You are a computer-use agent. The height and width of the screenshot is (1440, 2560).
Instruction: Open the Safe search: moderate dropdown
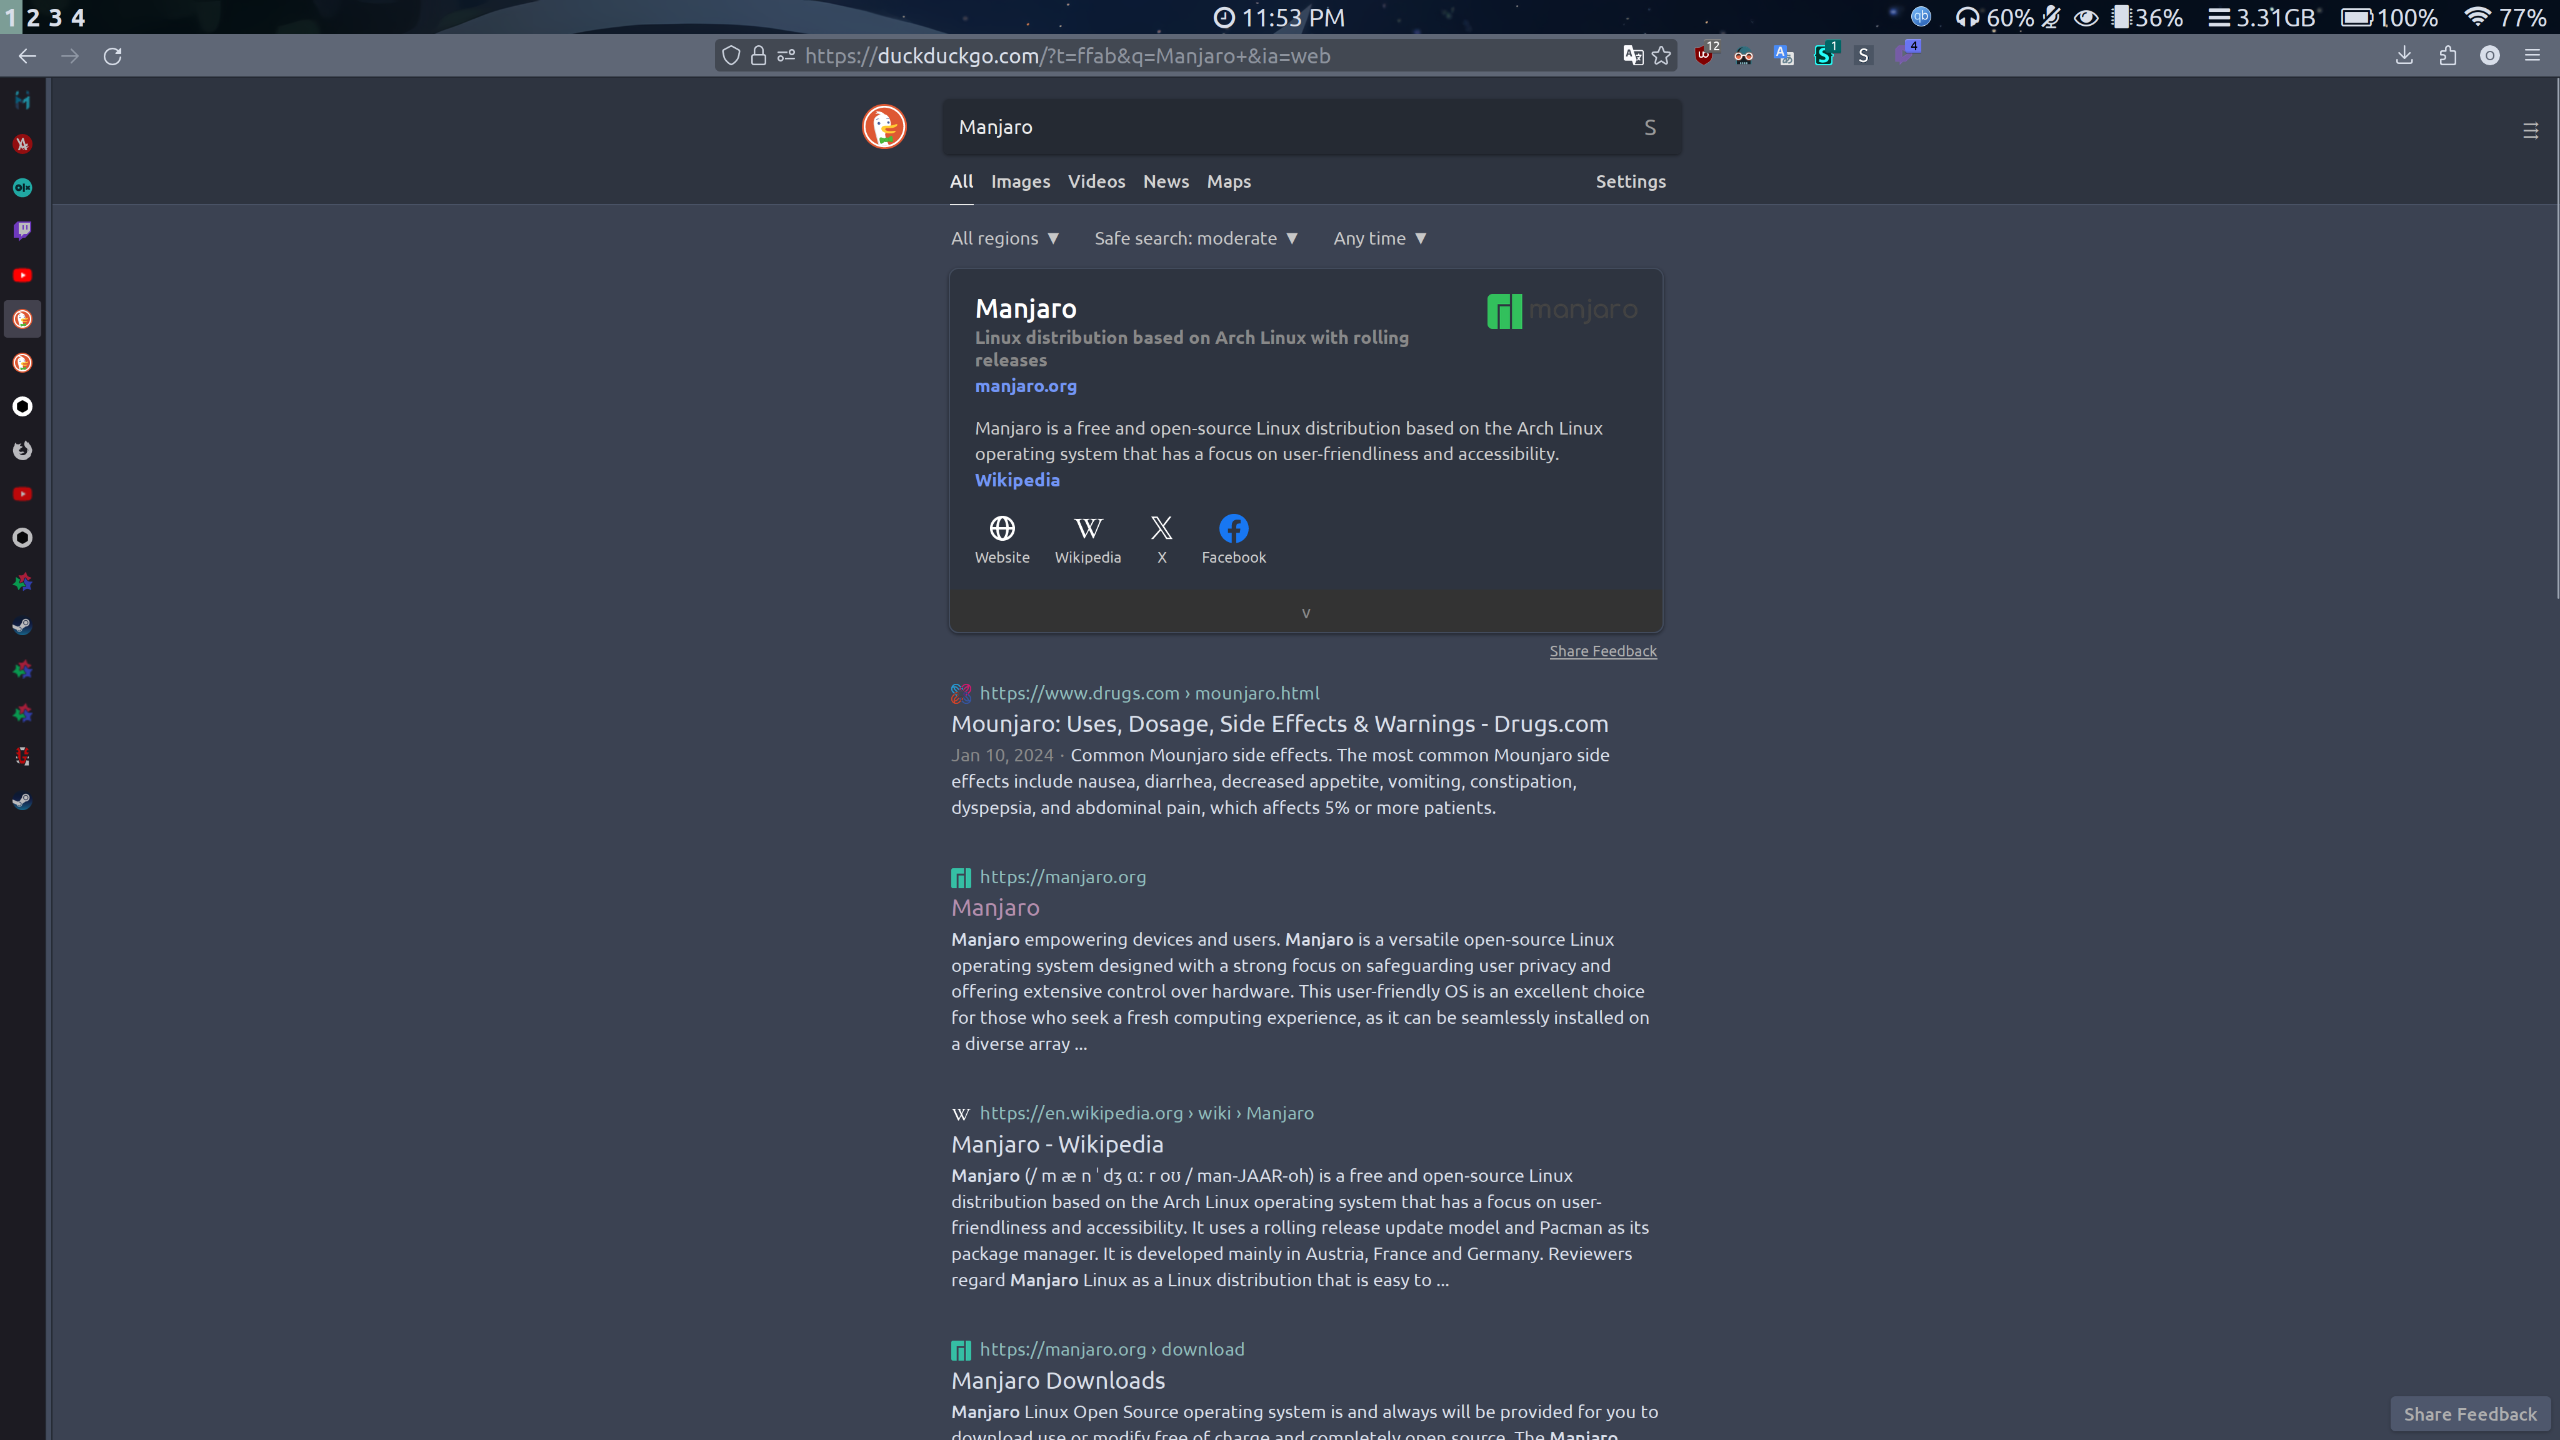coord(1196,238)
